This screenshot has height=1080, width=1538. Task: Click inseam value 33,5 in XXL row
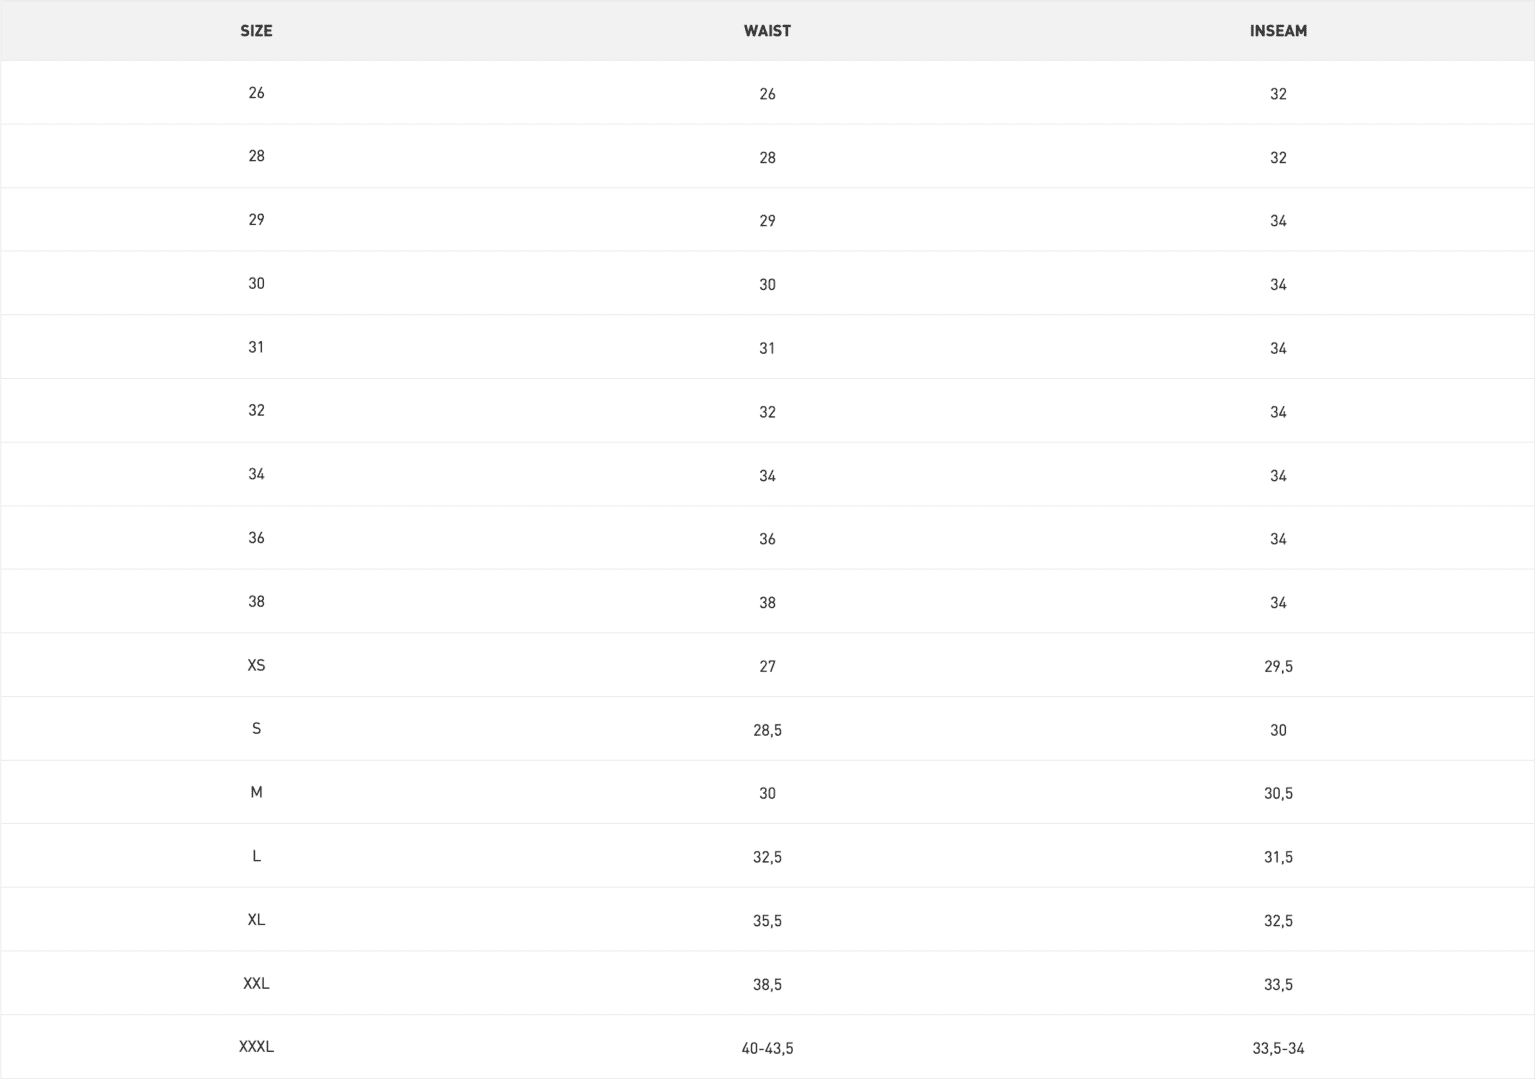1278,985
